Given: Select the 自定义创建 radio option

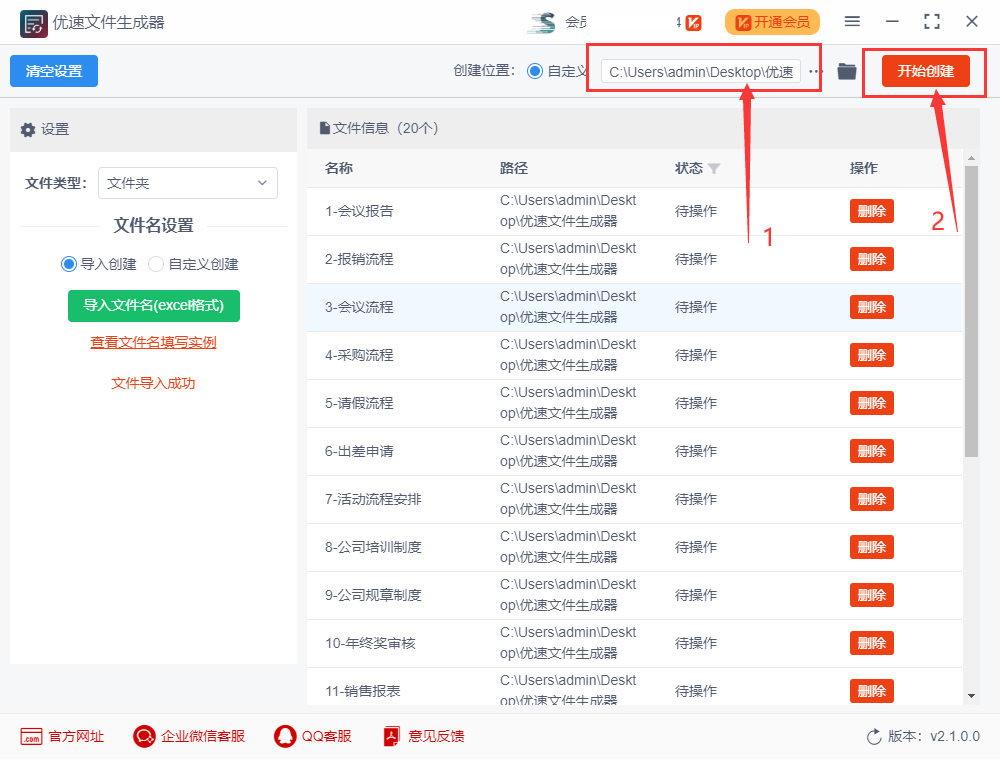Looking at the screenshot, I should [156, 263].
